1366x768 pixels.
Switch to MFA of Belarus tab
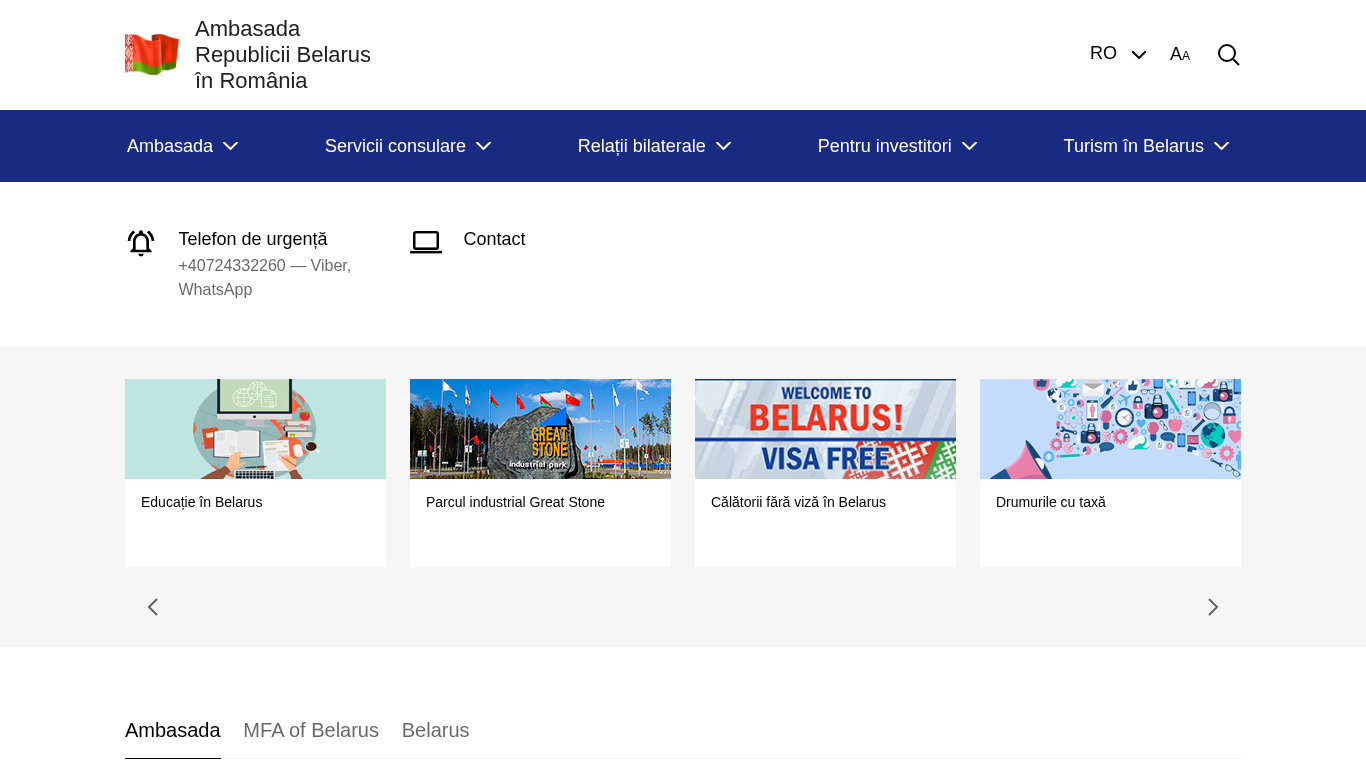coord(311,730)
